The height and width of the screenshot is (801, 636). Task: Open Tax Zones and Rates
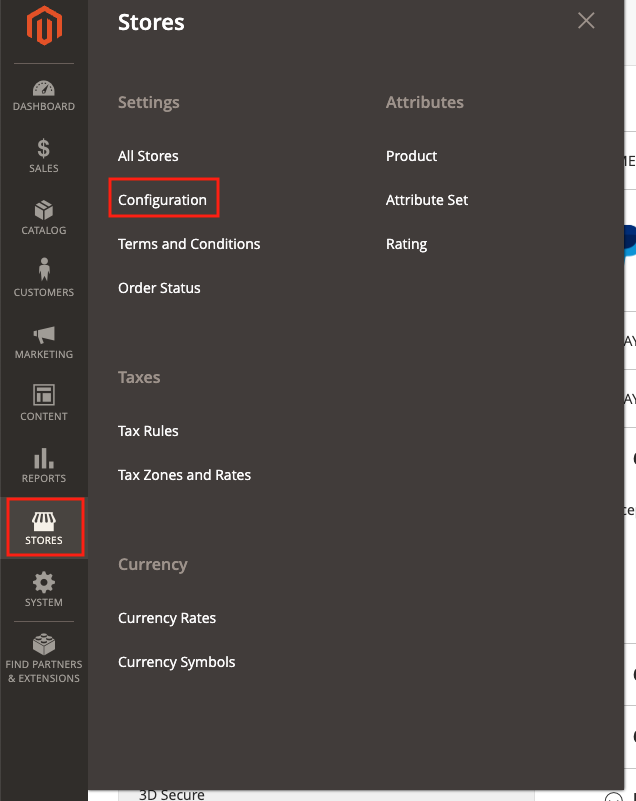pyautogui.click(x=184, y=475)
